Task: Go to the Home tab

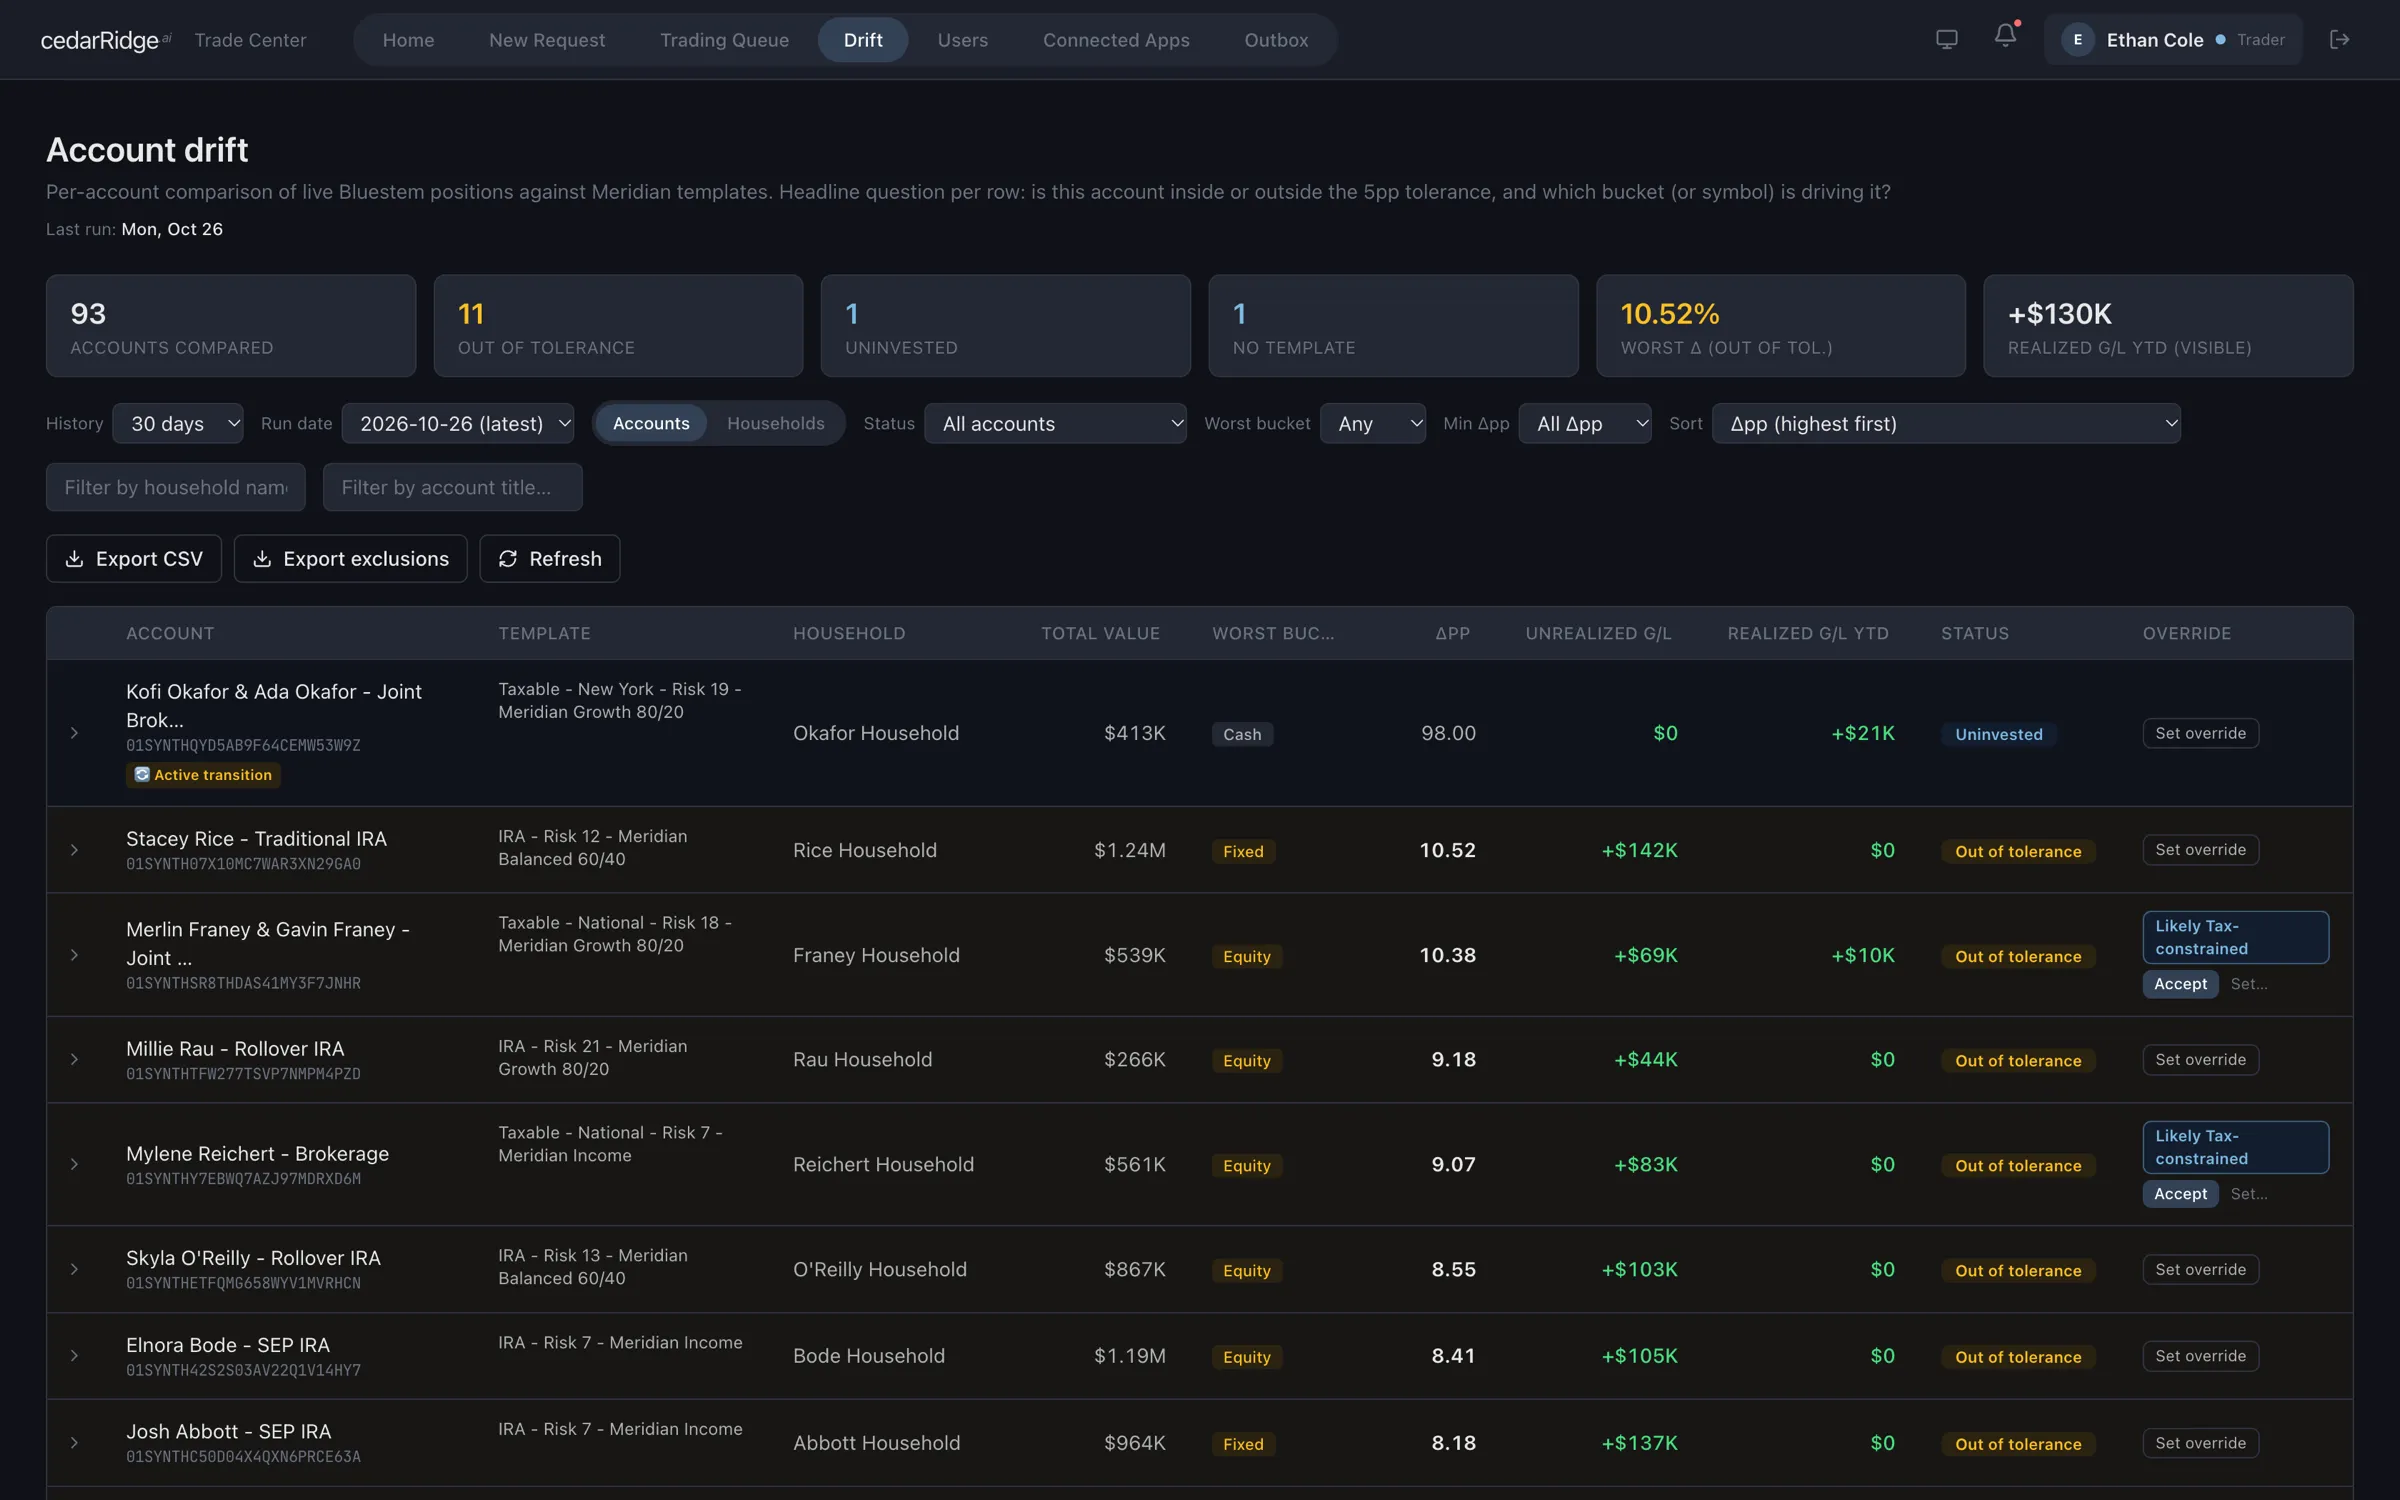Action: (x=408, y=40)
